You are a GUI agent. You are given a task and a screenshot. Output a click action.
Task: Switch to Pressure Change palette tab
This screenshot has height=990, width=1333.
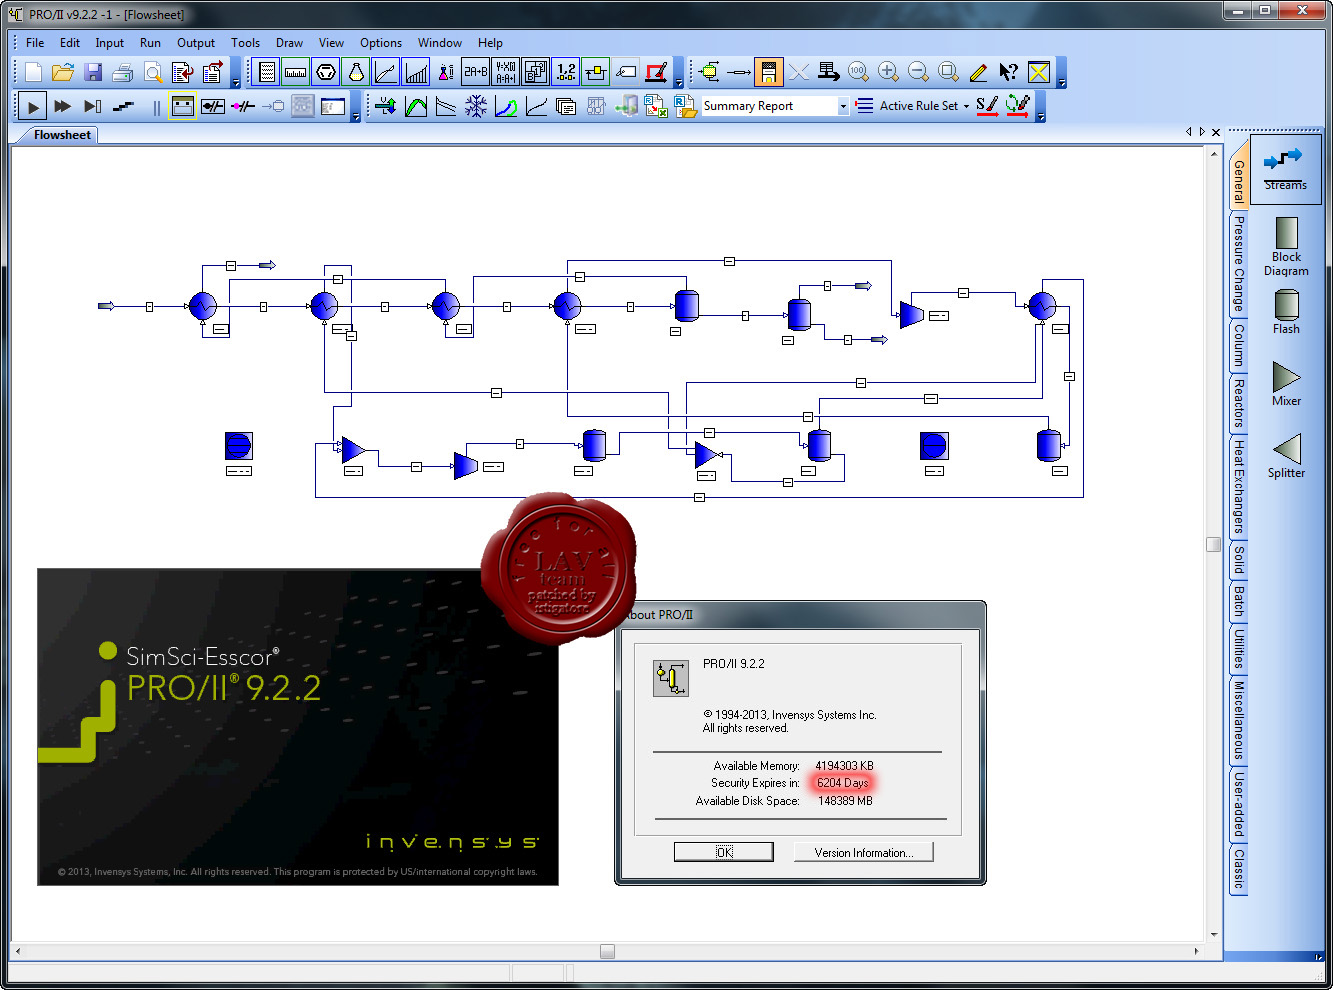pyautogui.click(x=1239, y=264)
